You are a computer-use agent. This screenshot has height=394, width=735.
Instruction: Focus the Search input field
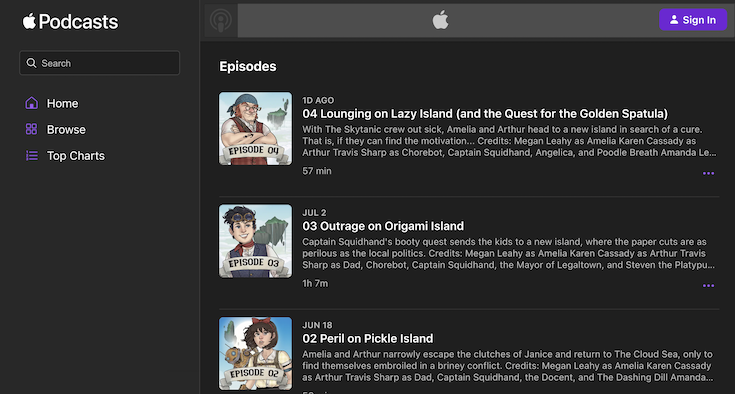coord(99,63)
